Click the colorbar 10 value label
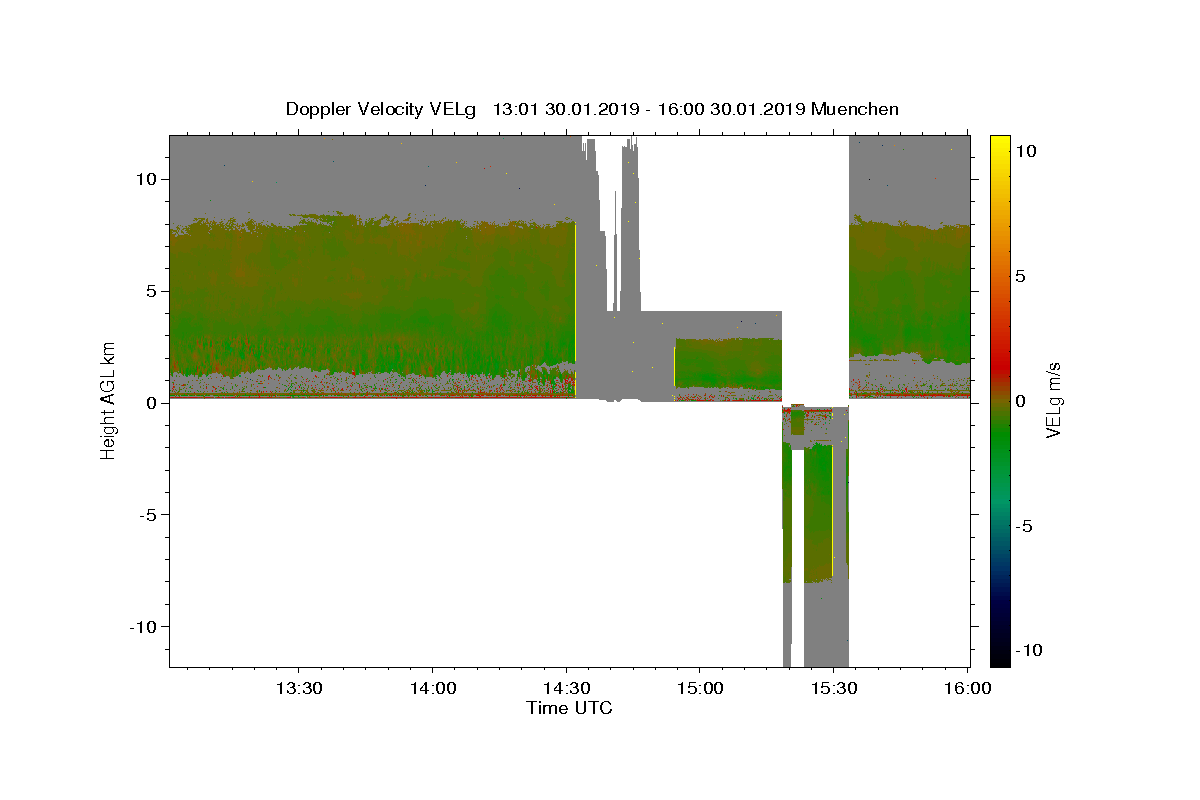This screenshot has width=1200, height=800. point(1025,150)
